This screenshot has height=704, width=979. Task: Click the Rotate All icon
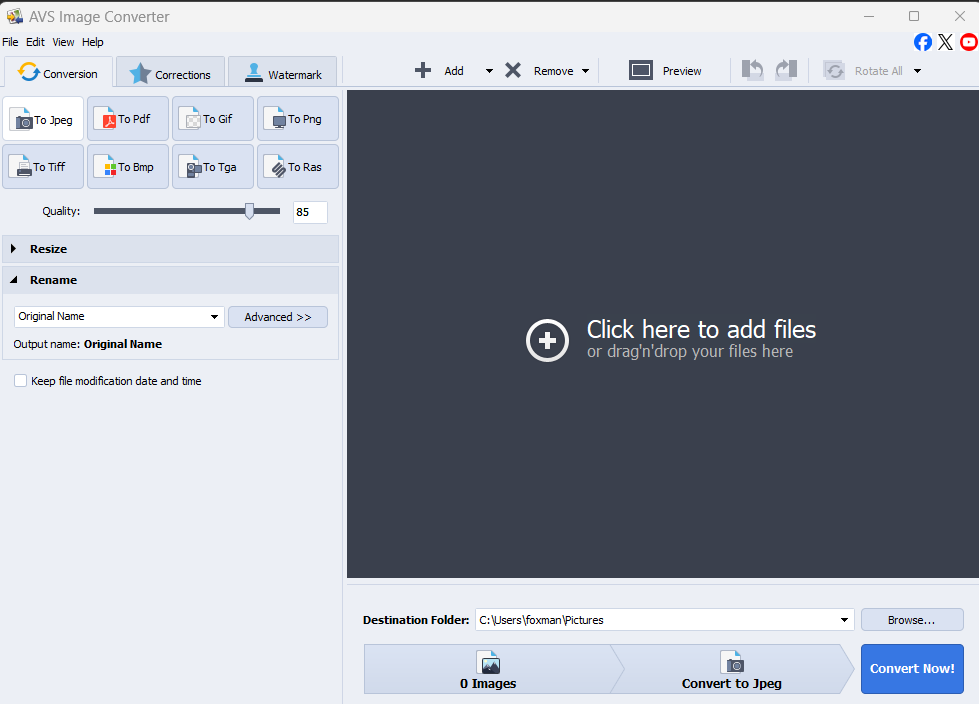[834, 71]
